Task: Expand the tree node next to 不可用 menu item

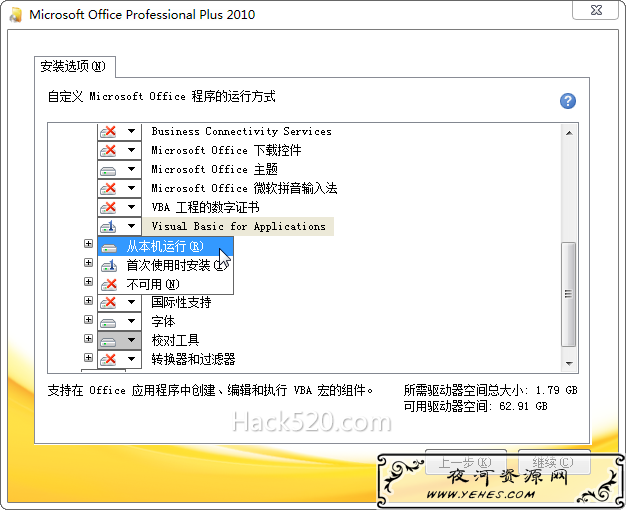Action: click(89, 282)
